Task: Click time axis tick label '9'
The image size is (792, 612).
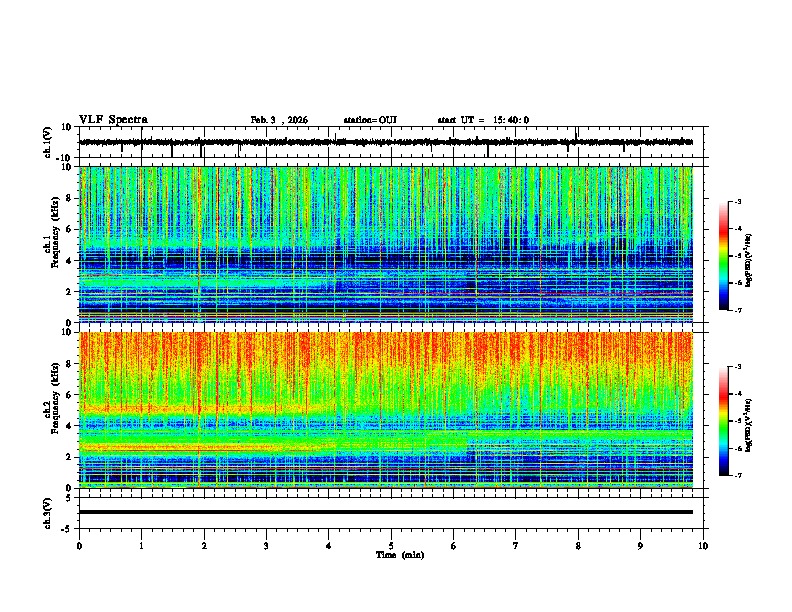Action: (x=640, y=546)
